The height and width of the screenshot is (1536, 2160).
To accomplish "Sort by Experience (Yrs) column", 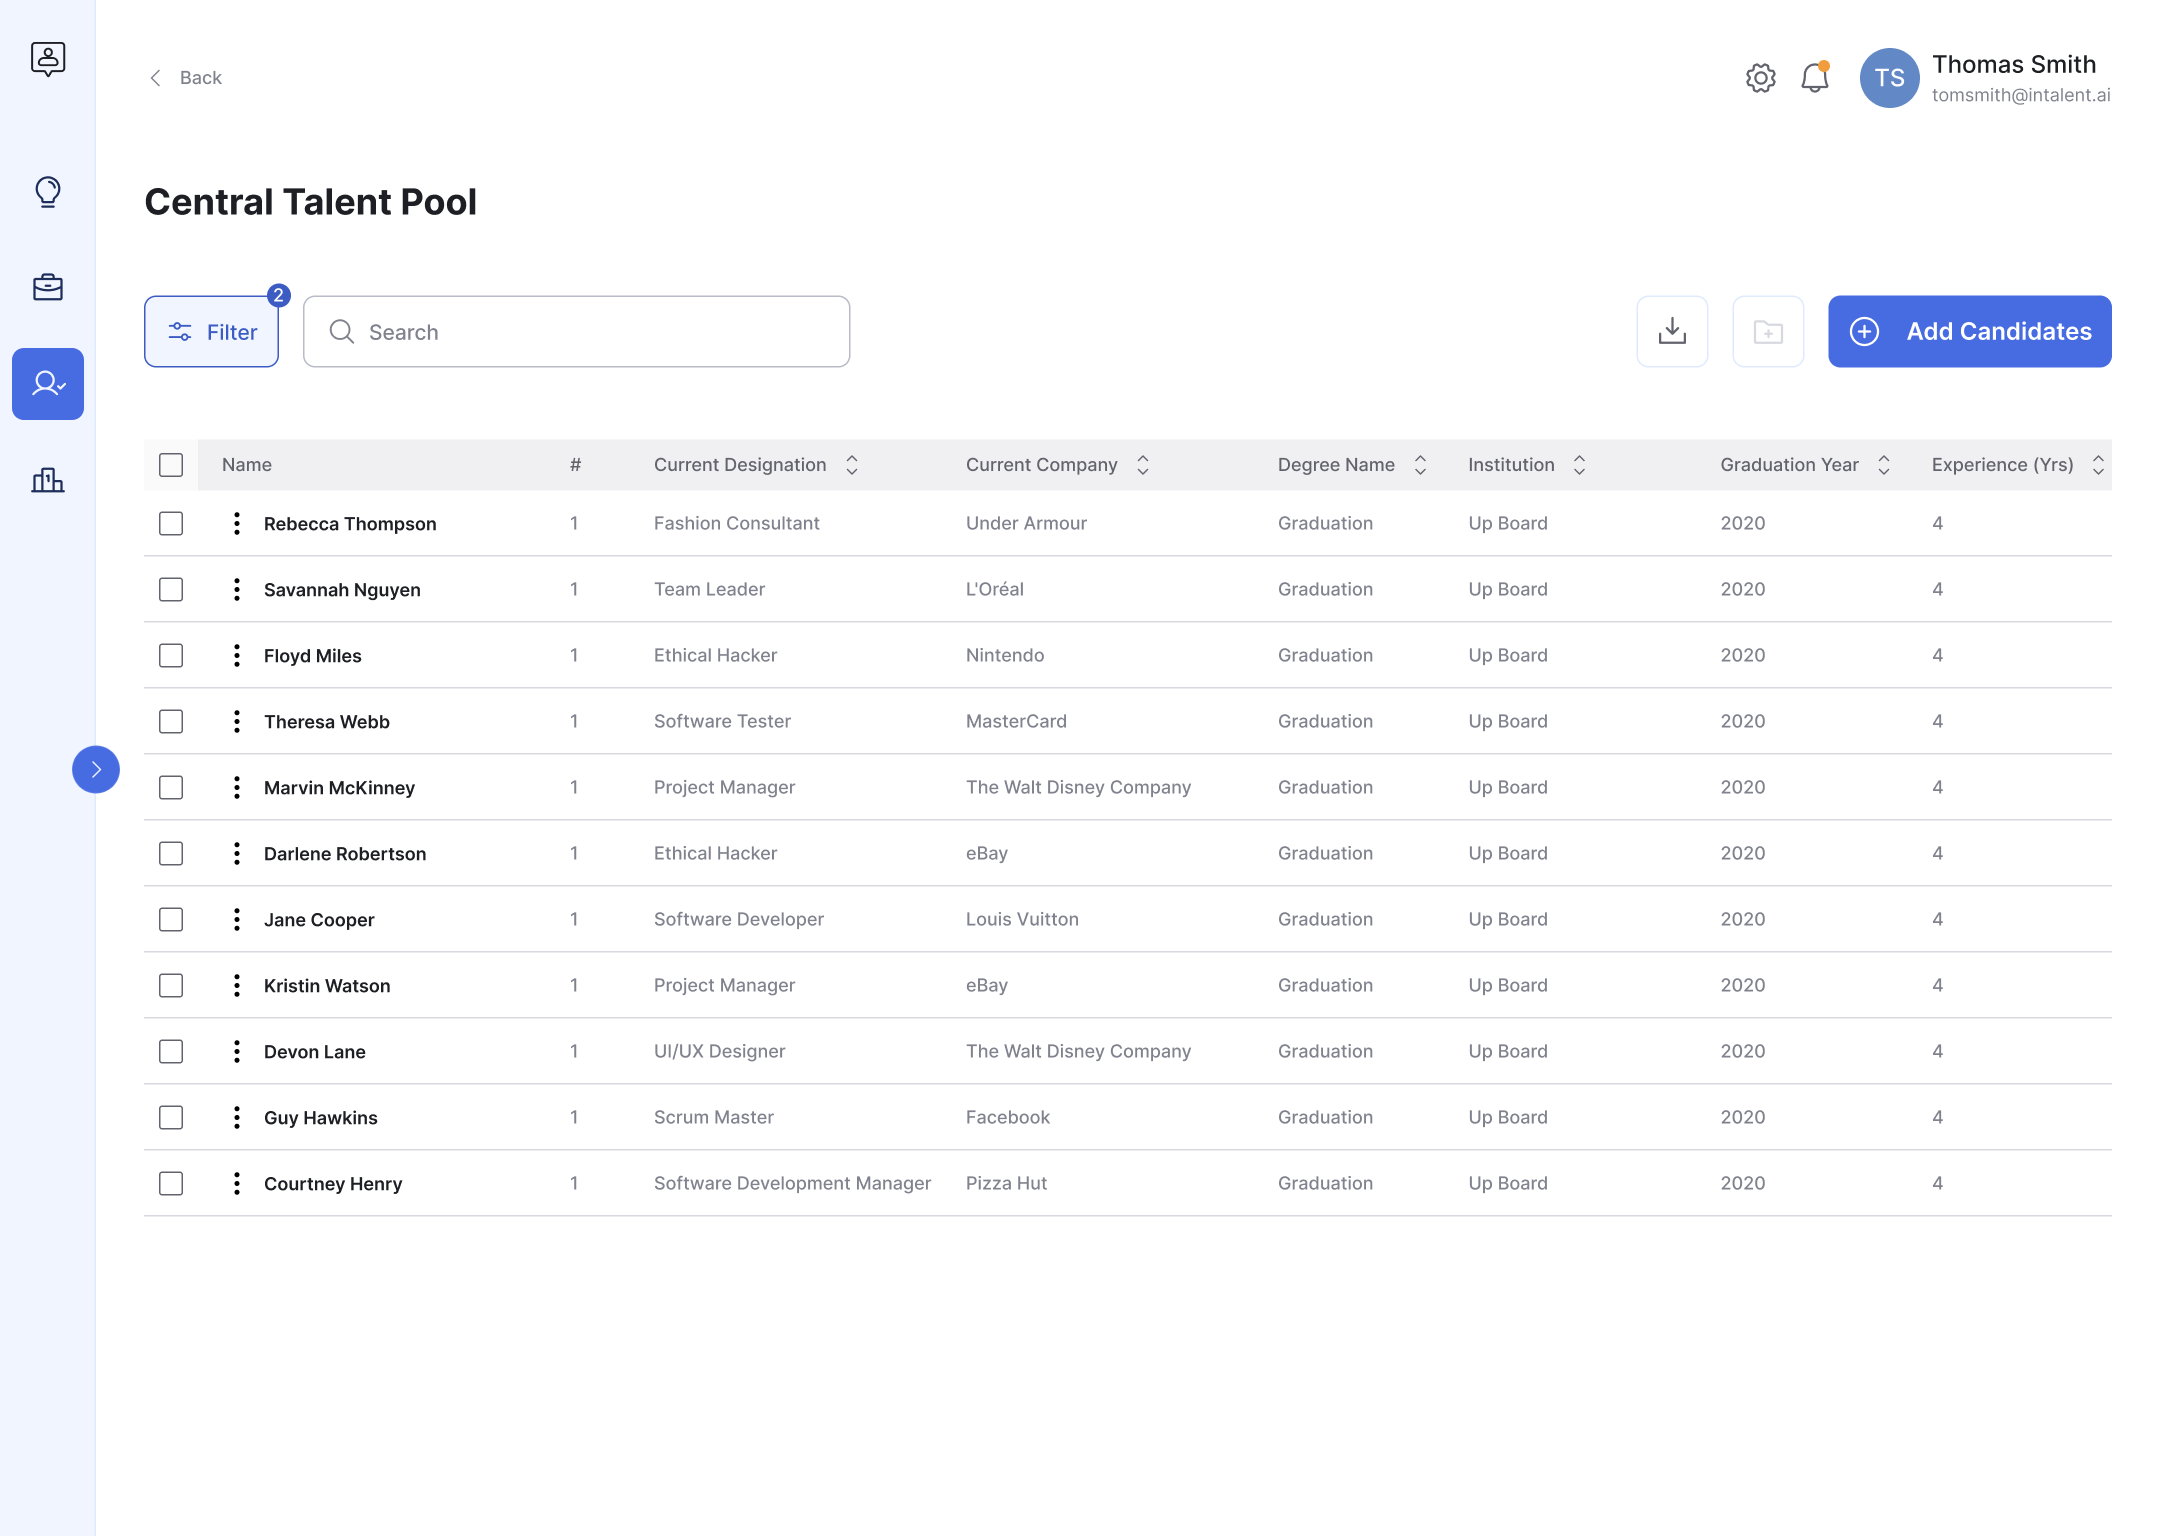I will (2098, 465).
